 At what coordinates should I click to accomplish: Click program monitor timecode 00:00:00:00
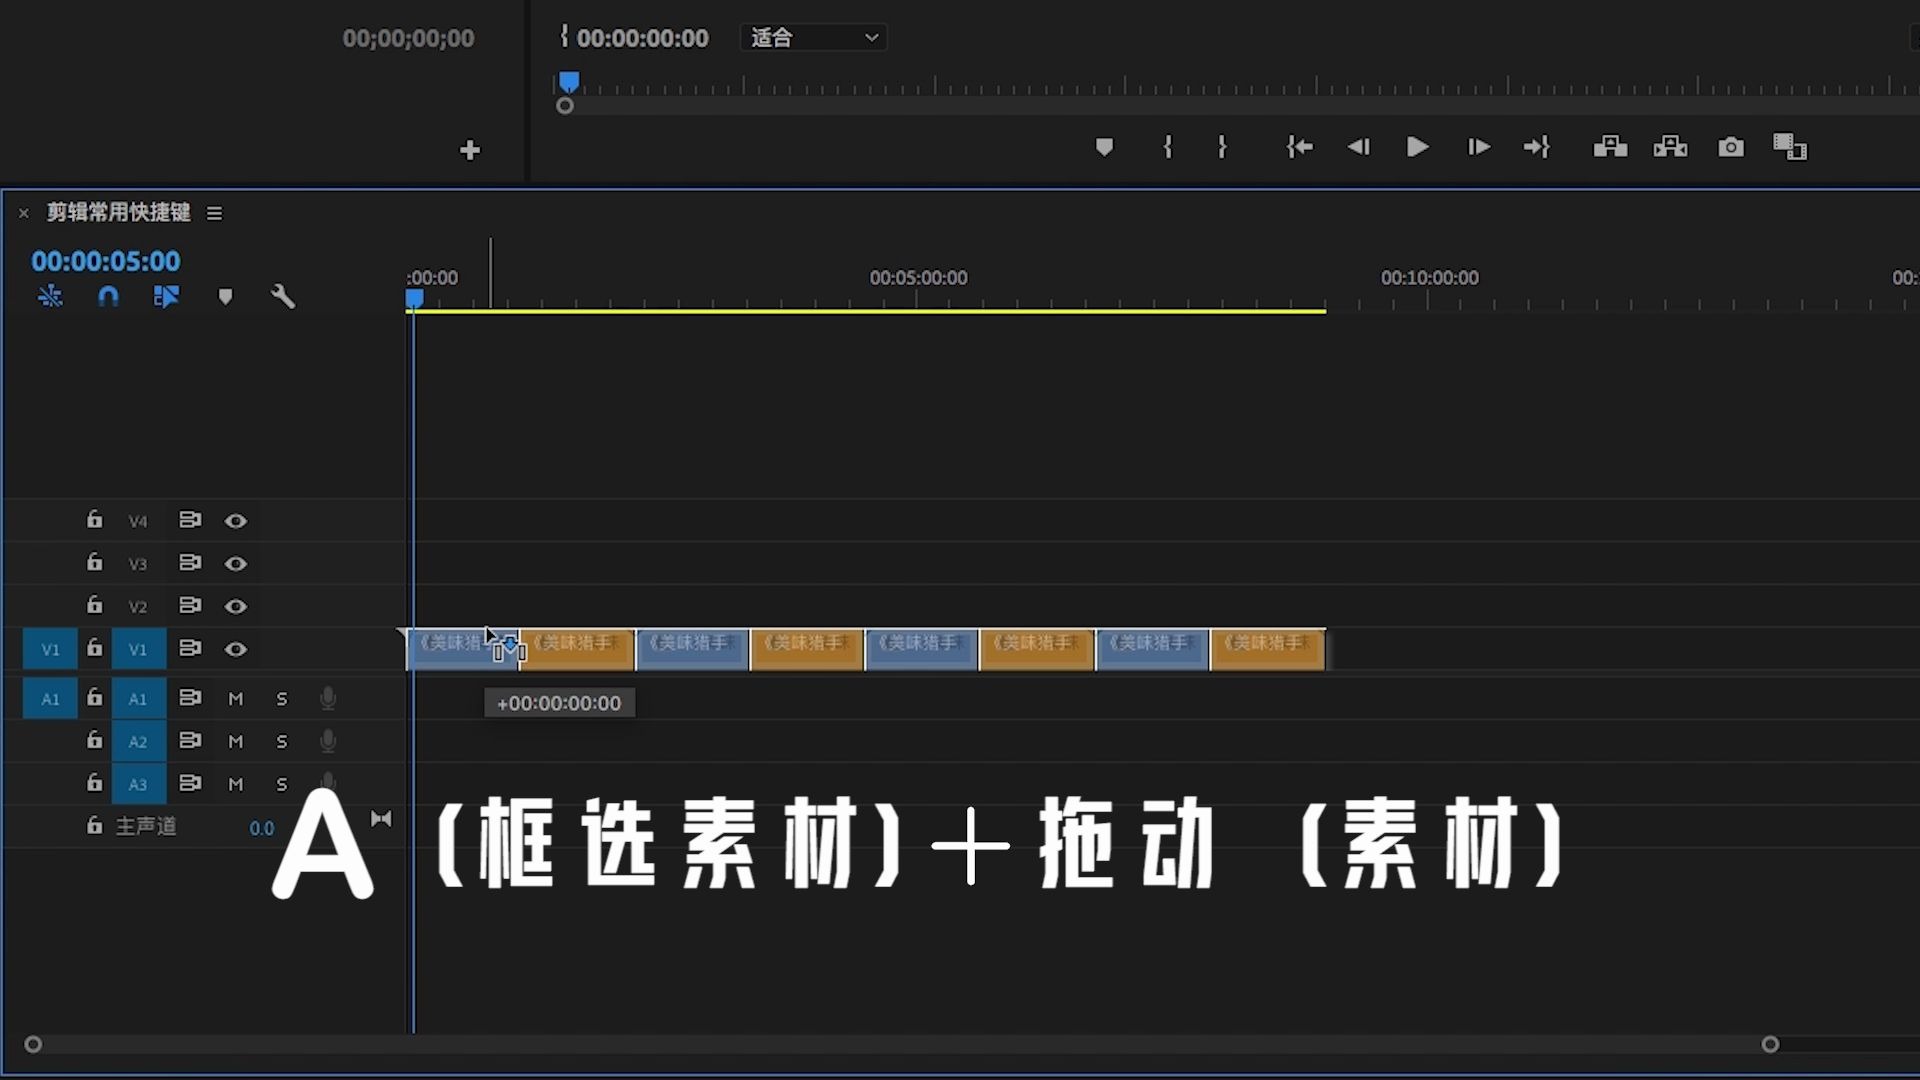642,38
